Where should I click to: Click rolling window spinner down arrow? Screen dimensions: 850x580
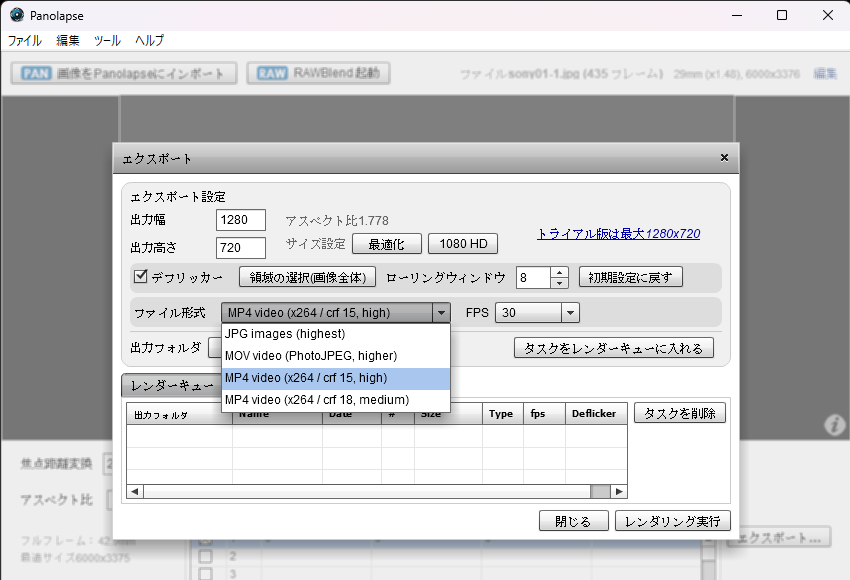pos(559,282)
